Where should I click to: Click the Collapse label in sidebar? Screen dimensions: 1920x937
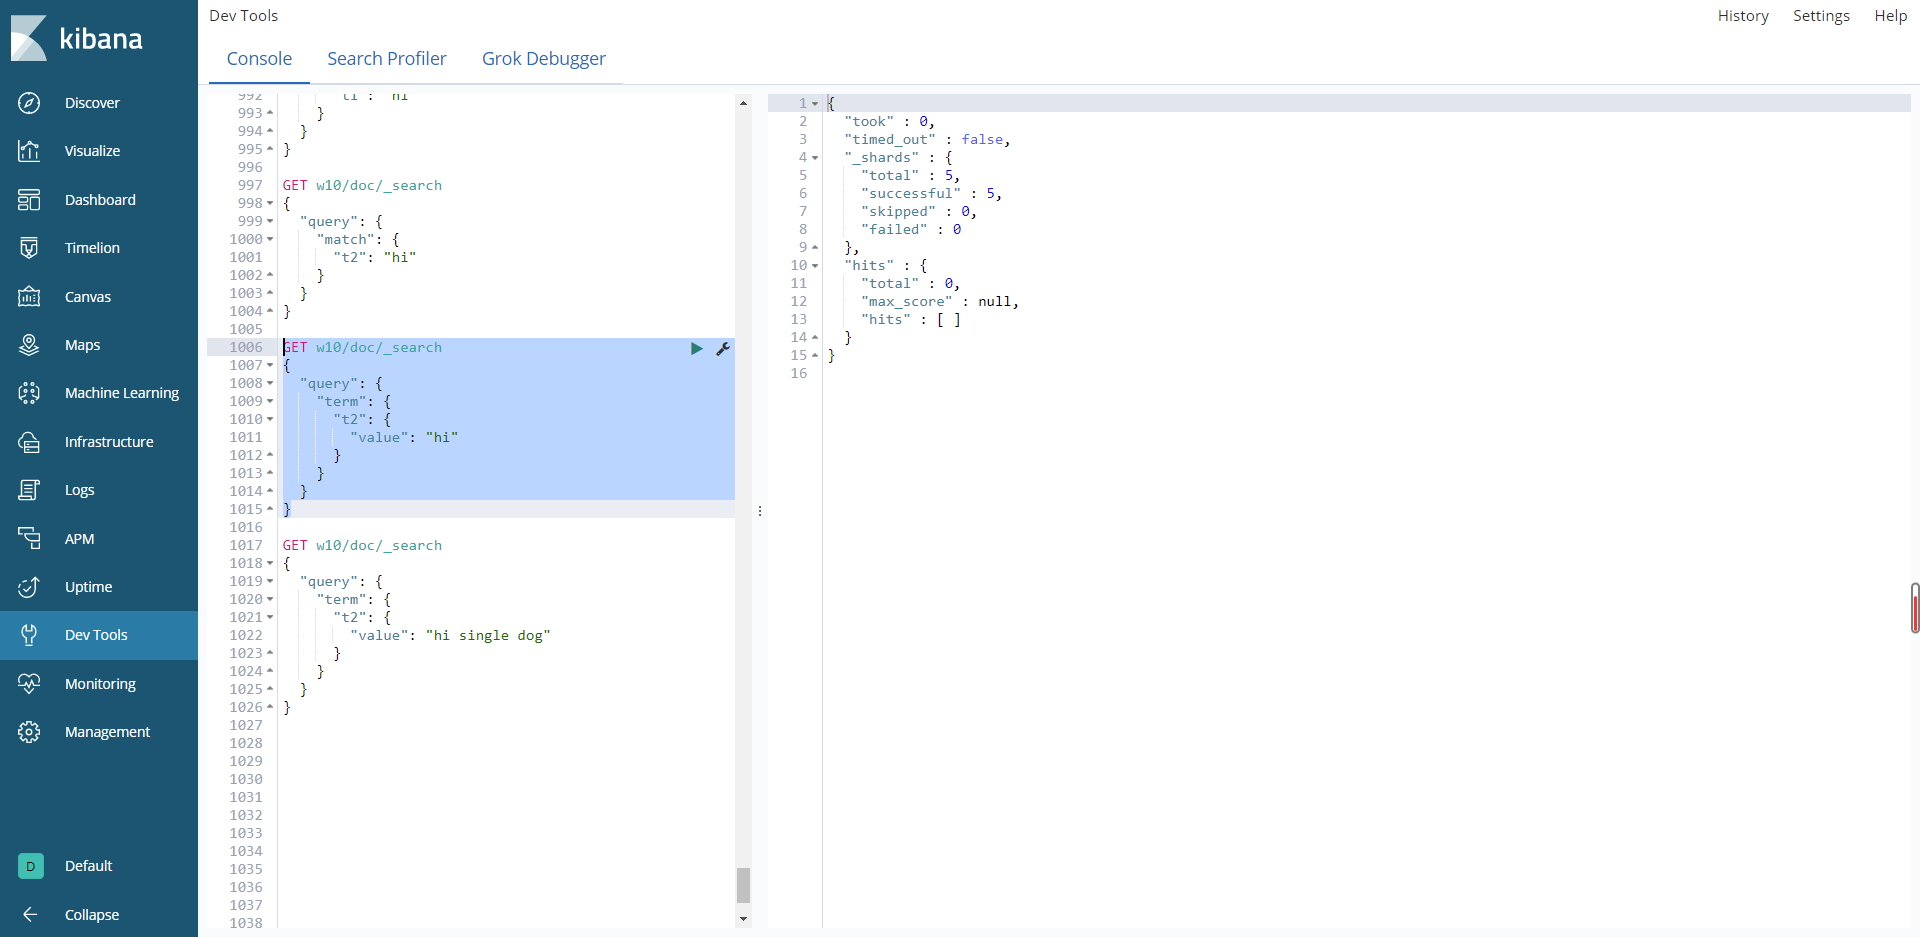pyautogui.click(x=92, y=915)
